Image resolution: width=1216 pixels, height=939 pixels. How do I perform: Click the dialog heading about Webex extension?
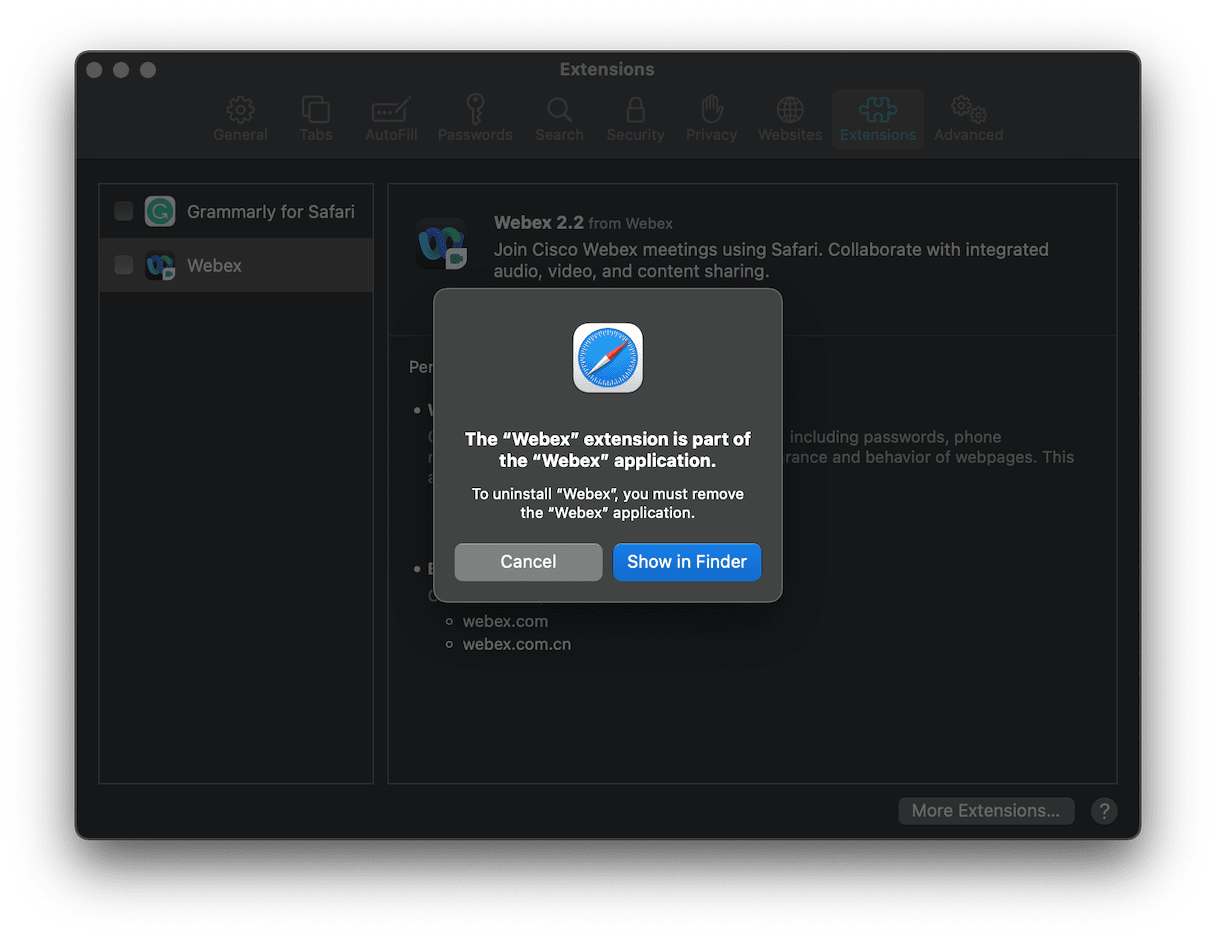[608, 450]
